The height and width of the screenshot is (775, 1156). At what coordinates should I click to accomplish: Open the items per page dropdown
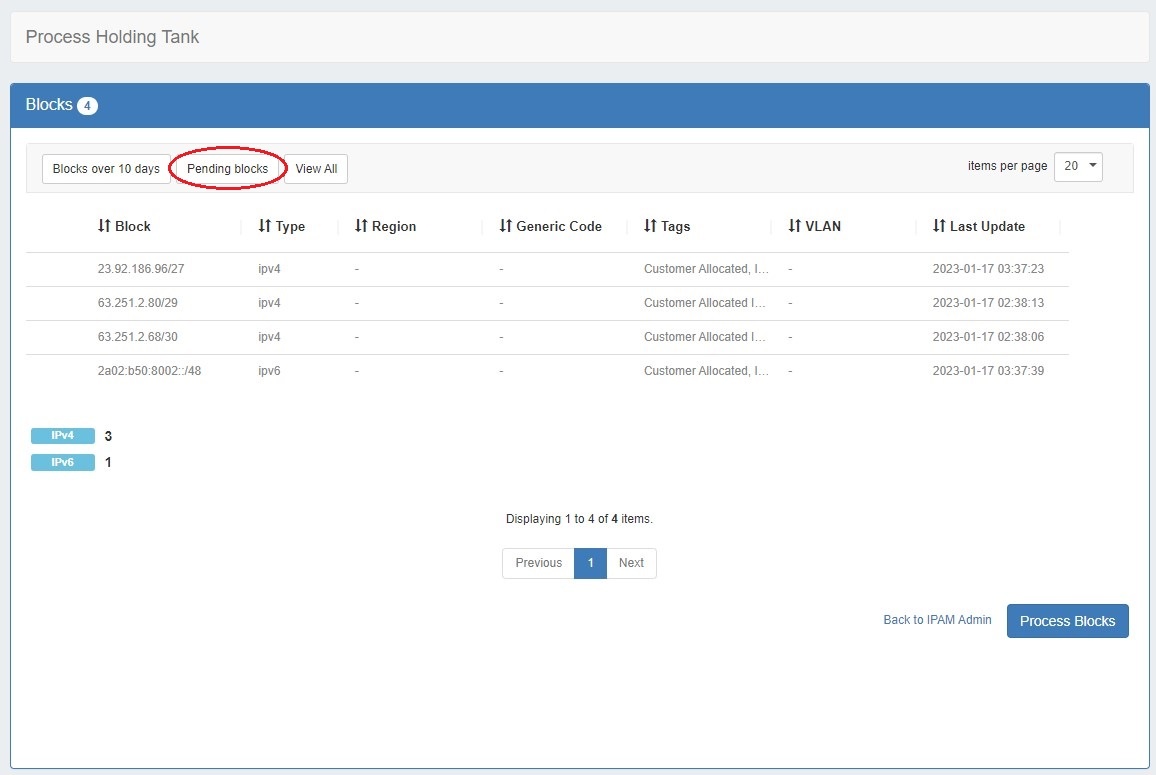[1078, 167]
